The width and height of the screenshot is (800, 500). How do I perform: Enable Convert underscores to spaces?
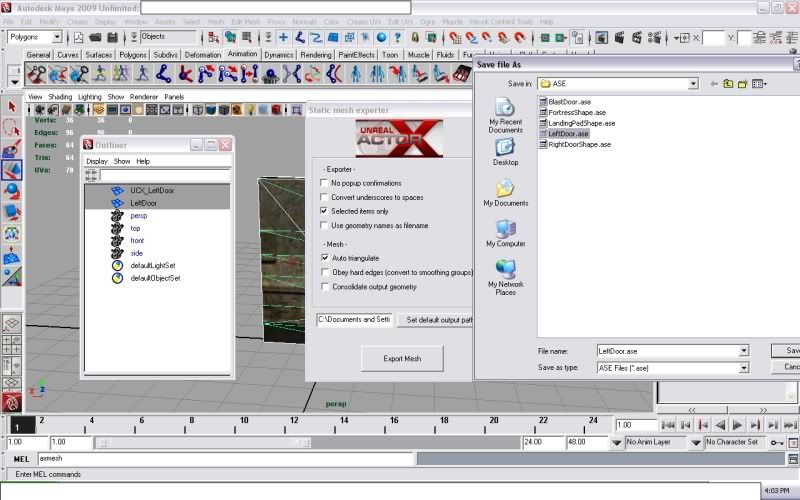(x=324, y=197)
